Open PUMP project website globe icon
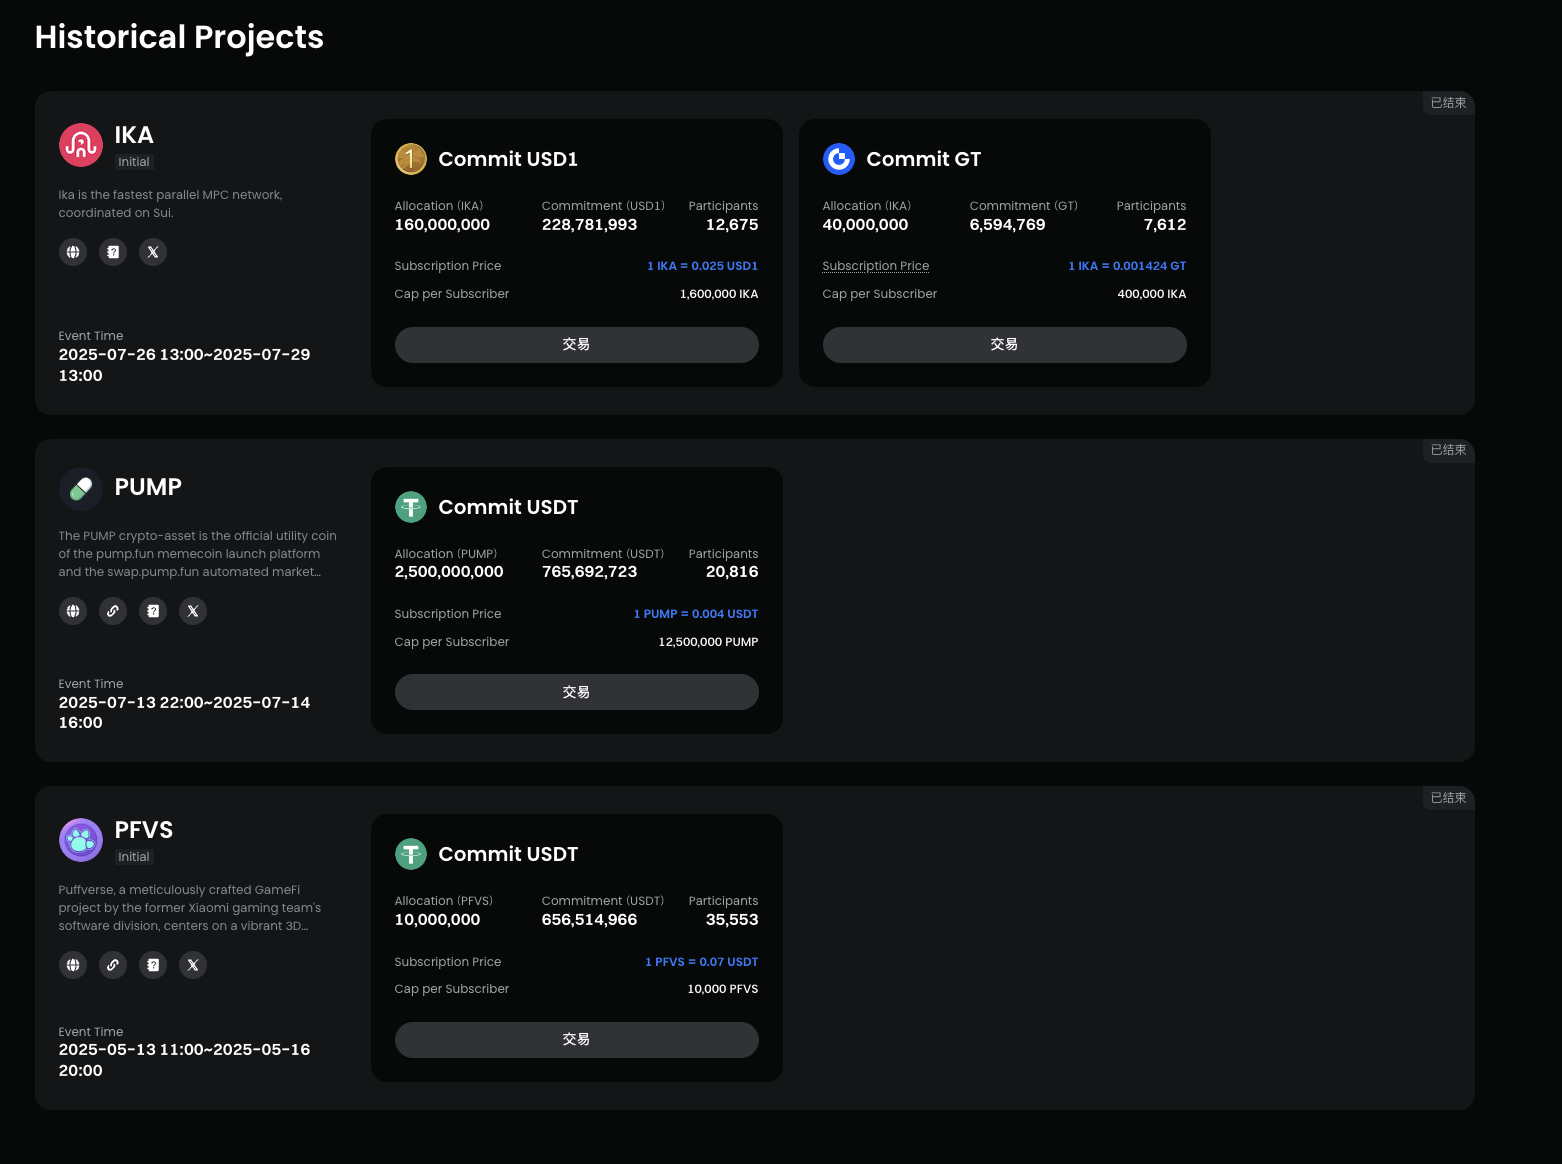The height and width of the screenshot is (1164, 1562). (x=73, y=611)
